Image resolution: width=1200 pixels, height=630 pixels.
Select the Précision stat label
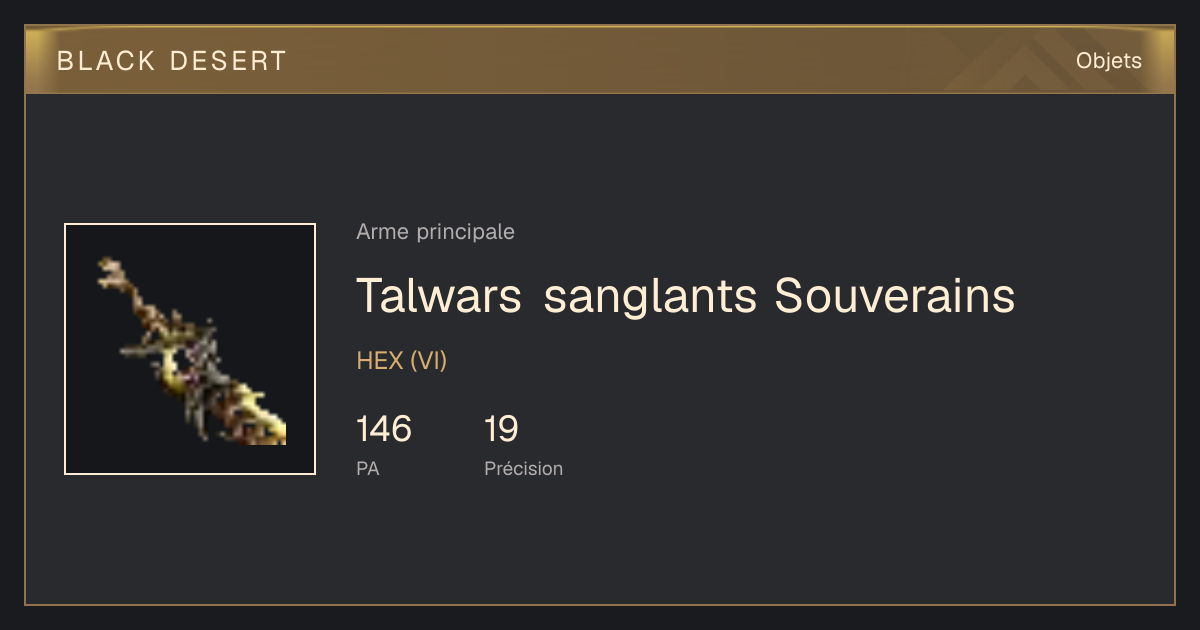pyautogui.click(x=523, y=468)
